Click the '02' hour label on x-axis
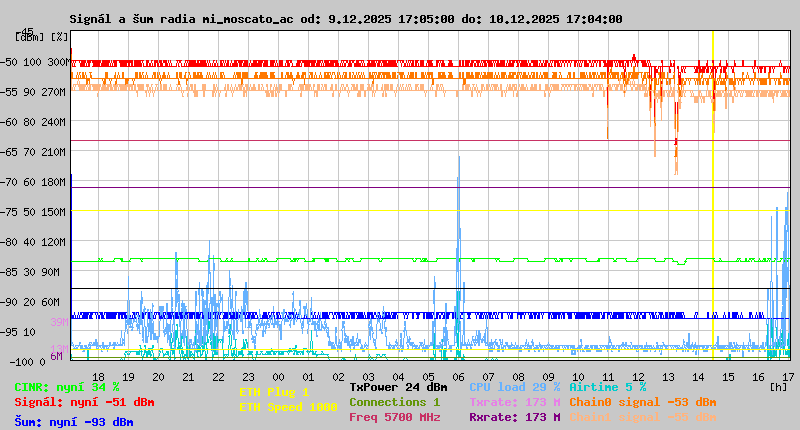 point(338,377)
